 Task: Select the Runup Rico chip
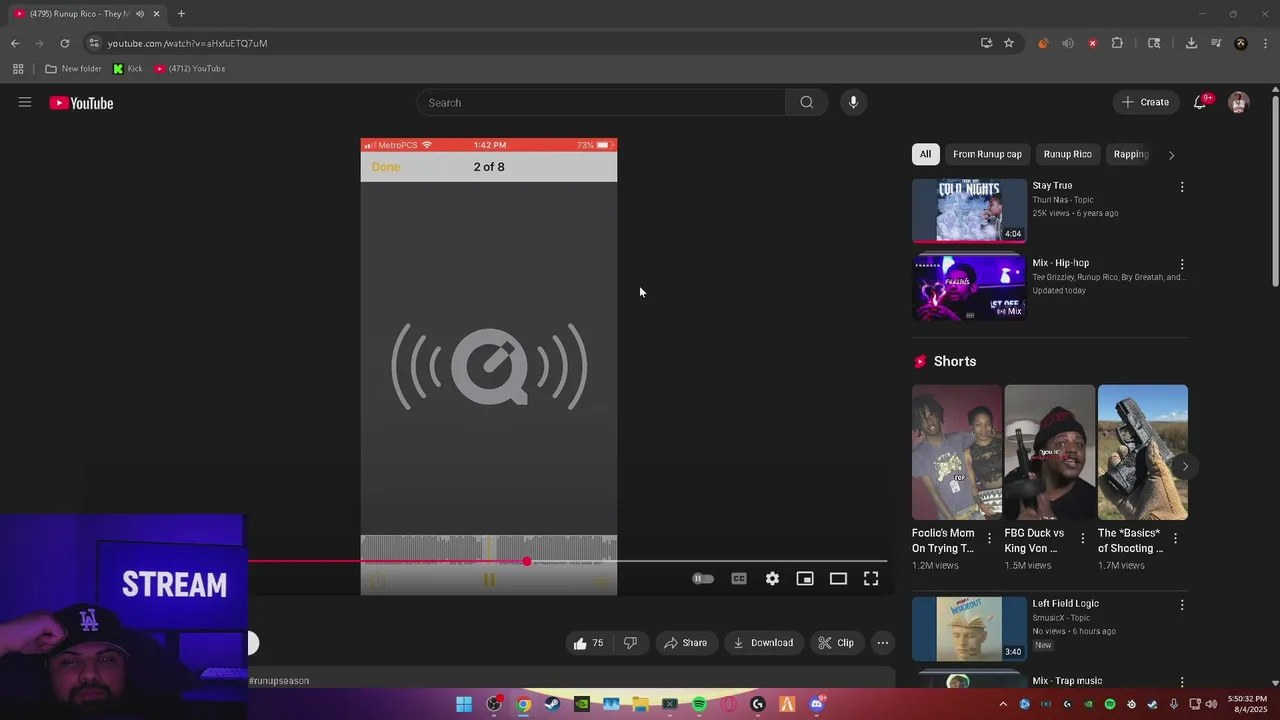1067,154
